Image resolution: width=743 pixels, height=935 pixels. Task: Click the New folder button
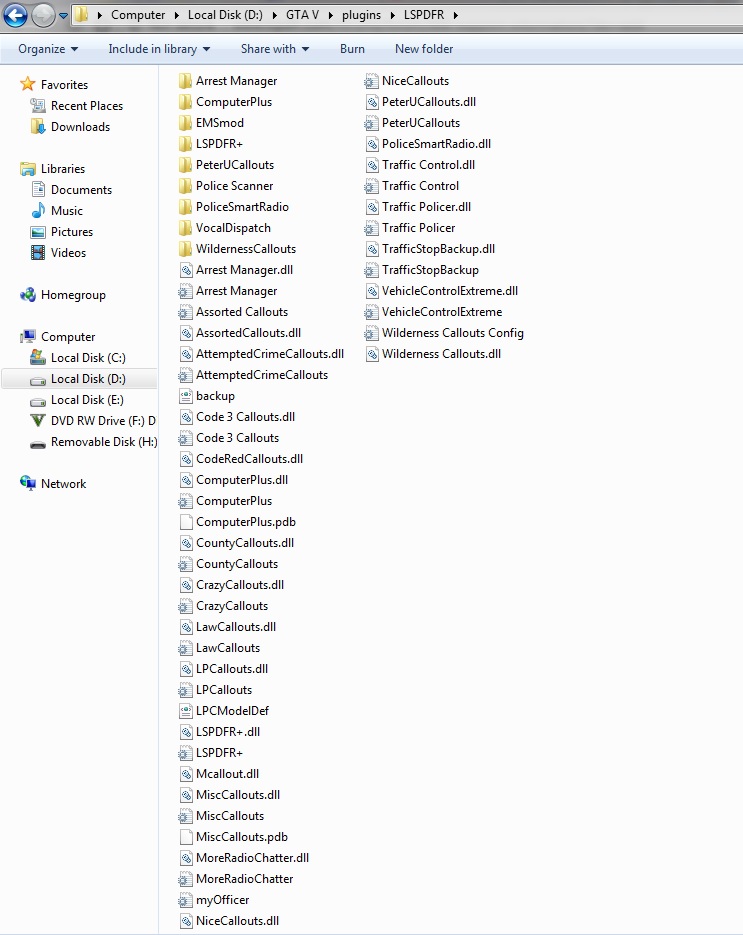tap(423, 49)
